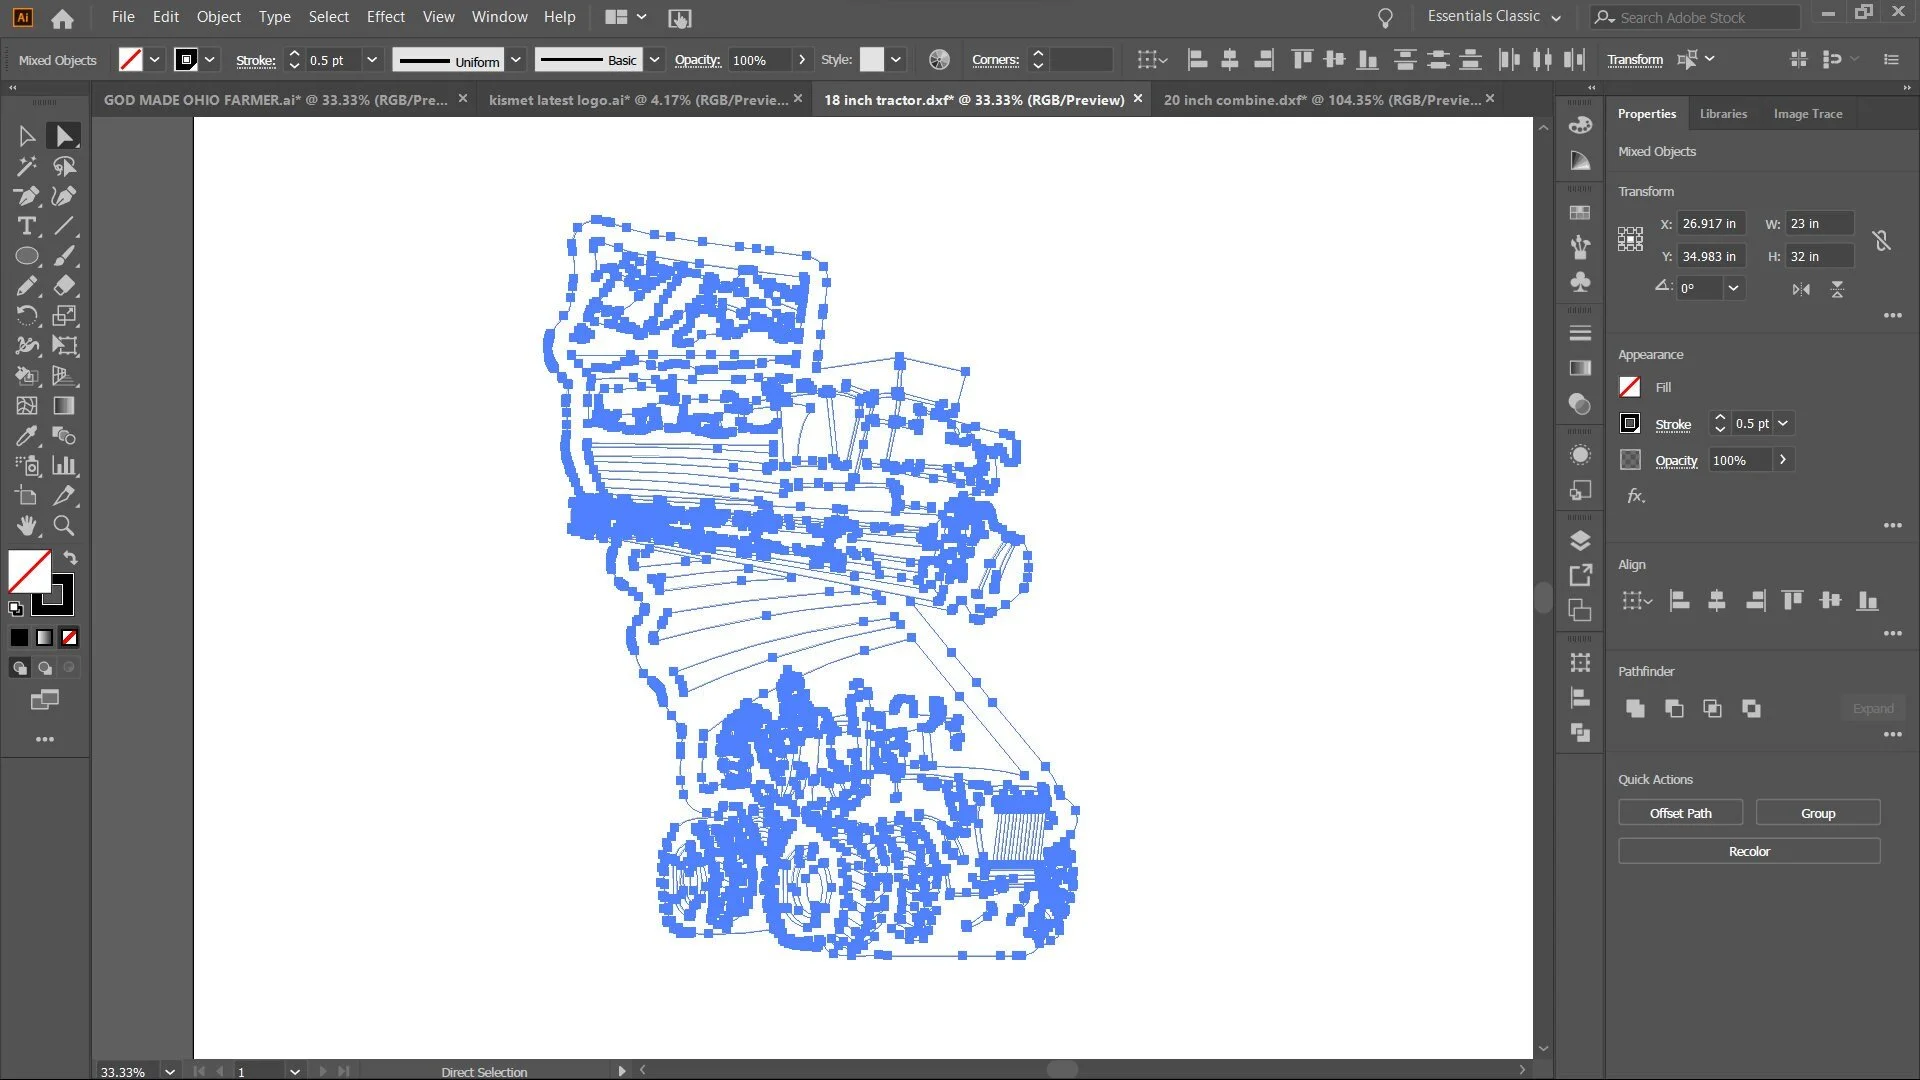Expand the Essentials Classic workspace menu
Viewport: 1920px width, 1080px height.
pyautogui.click(x=1556, y=17)
